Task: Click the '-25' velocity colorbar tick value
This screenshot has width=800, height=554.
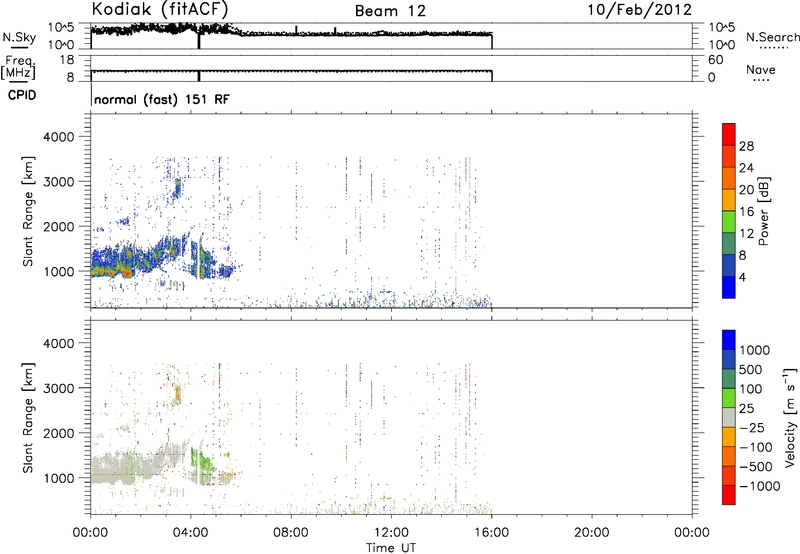Action: click(x=751, y=428)
